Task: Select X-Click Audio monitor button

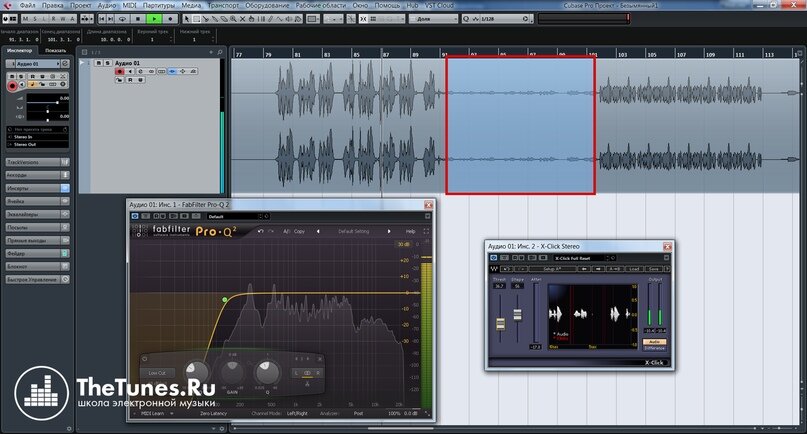Action: point(655,342)
